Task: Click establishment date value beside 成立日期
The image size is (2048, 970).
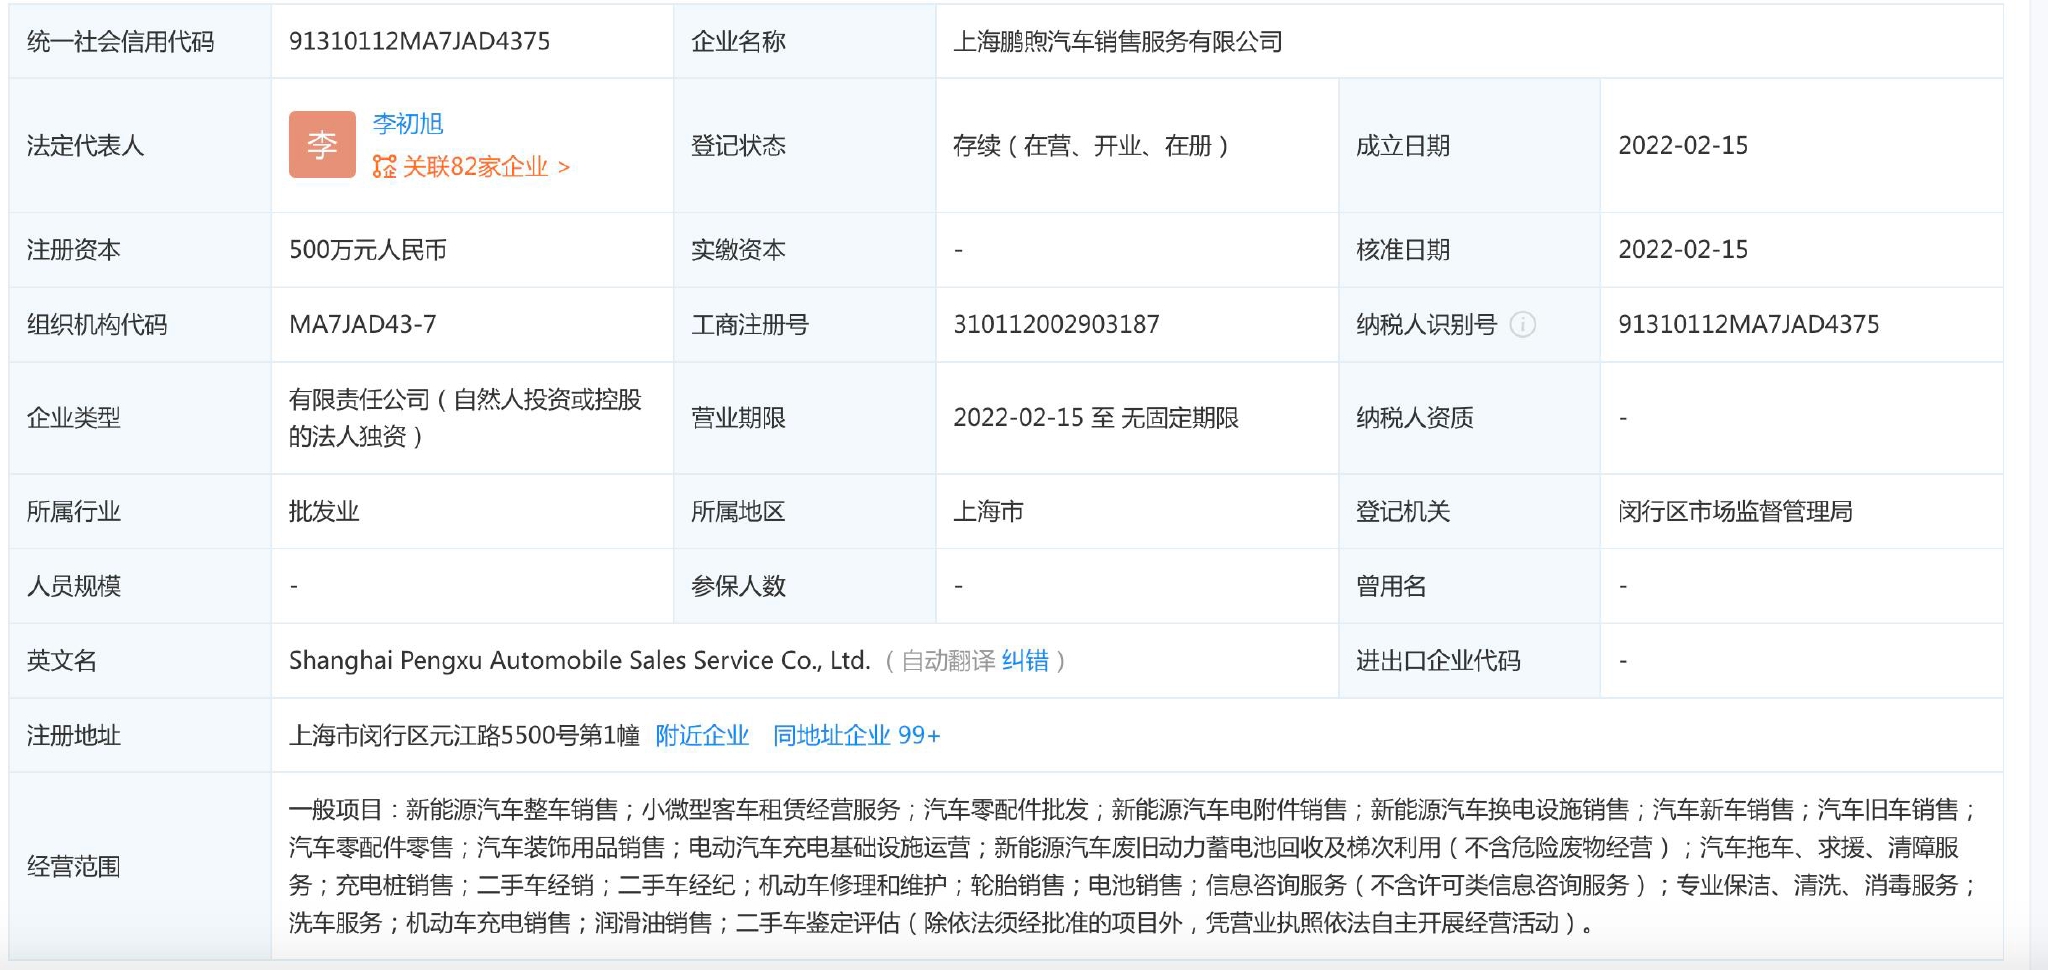Action: click(x=1683, y=146)
